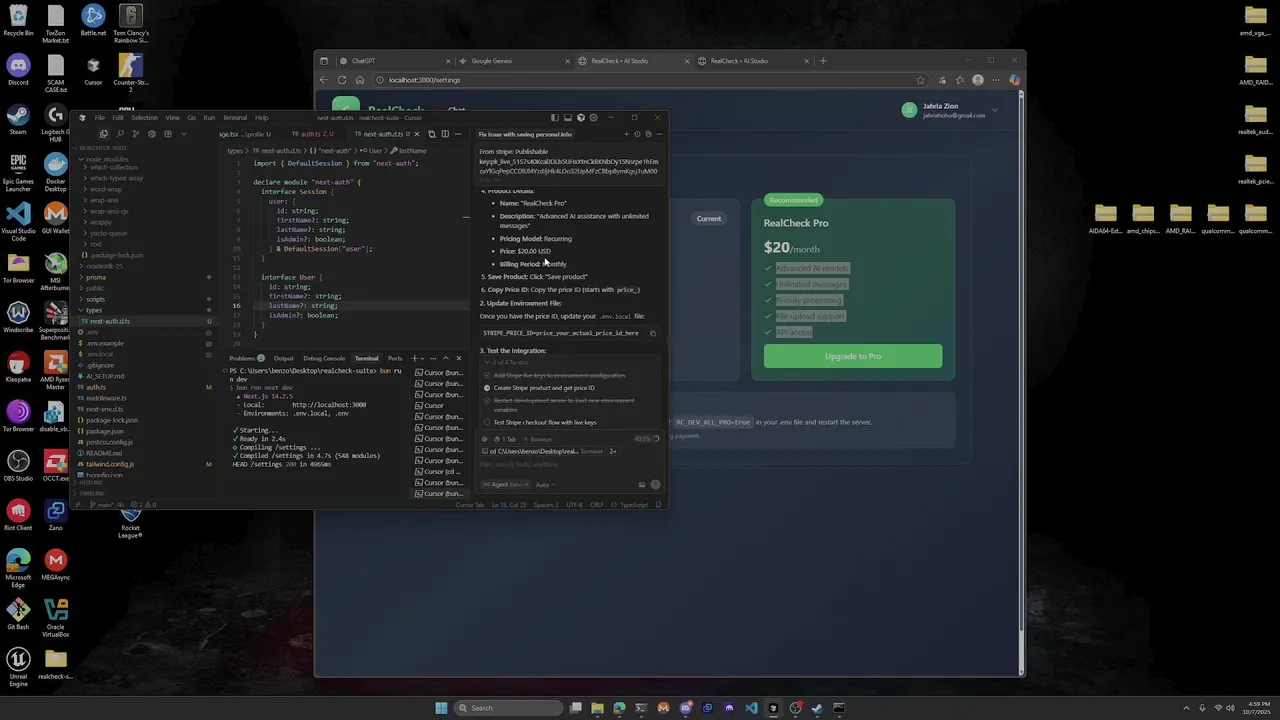Maximize the terminal panel with chevron up

(446, 358)
